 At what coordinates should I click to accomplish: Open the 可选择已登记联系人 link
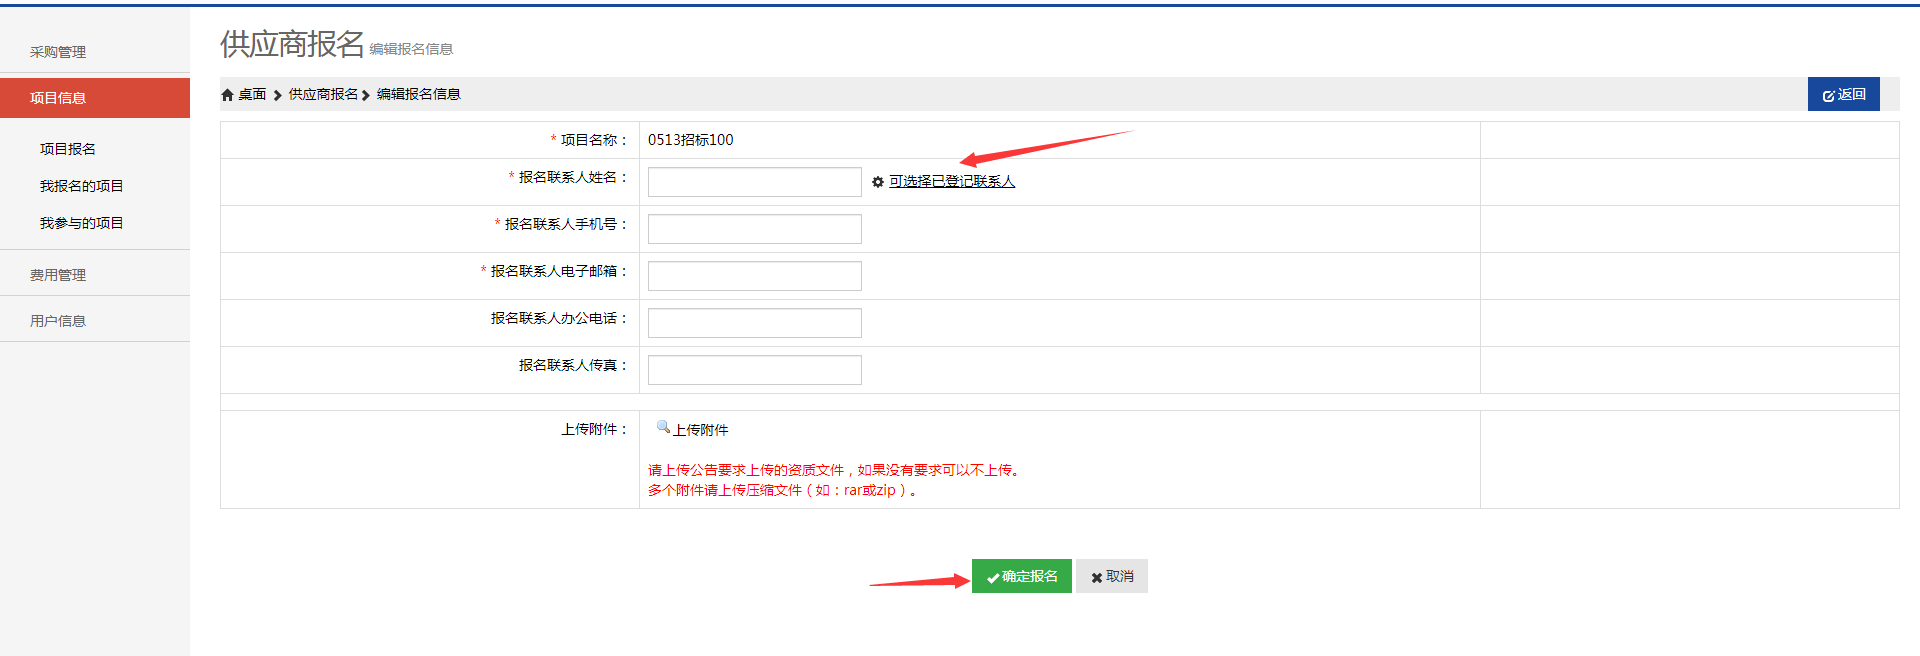pos(951,182)
